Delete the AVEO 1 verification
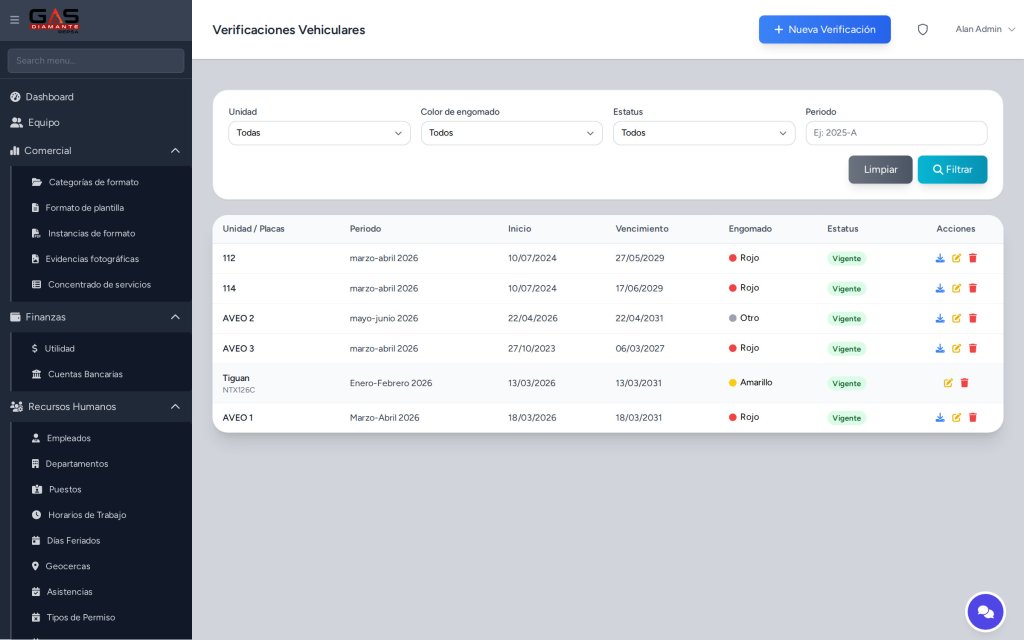 click(972, 417)
